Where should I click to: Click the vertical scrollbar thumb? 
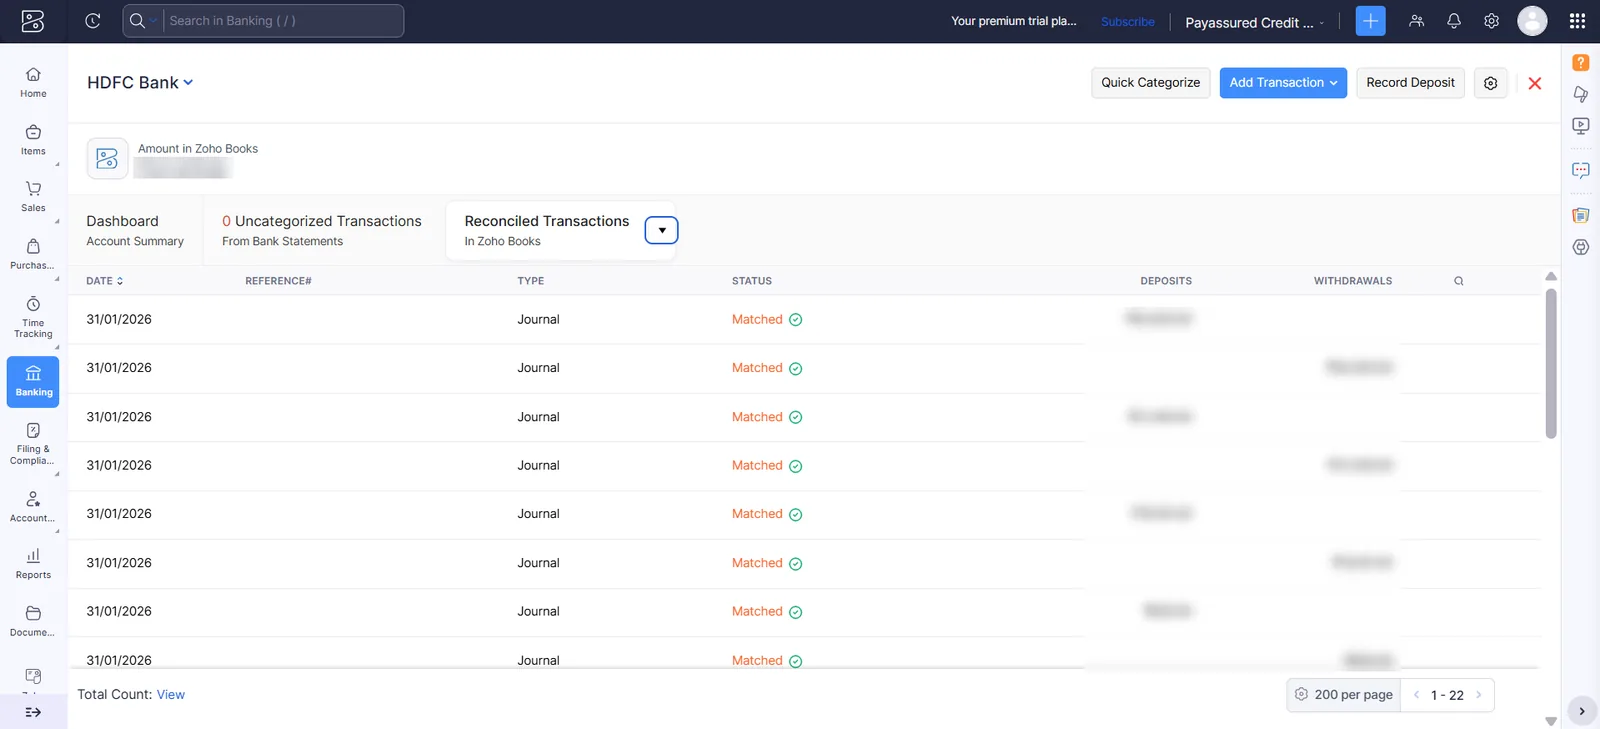pos(1551,364)
